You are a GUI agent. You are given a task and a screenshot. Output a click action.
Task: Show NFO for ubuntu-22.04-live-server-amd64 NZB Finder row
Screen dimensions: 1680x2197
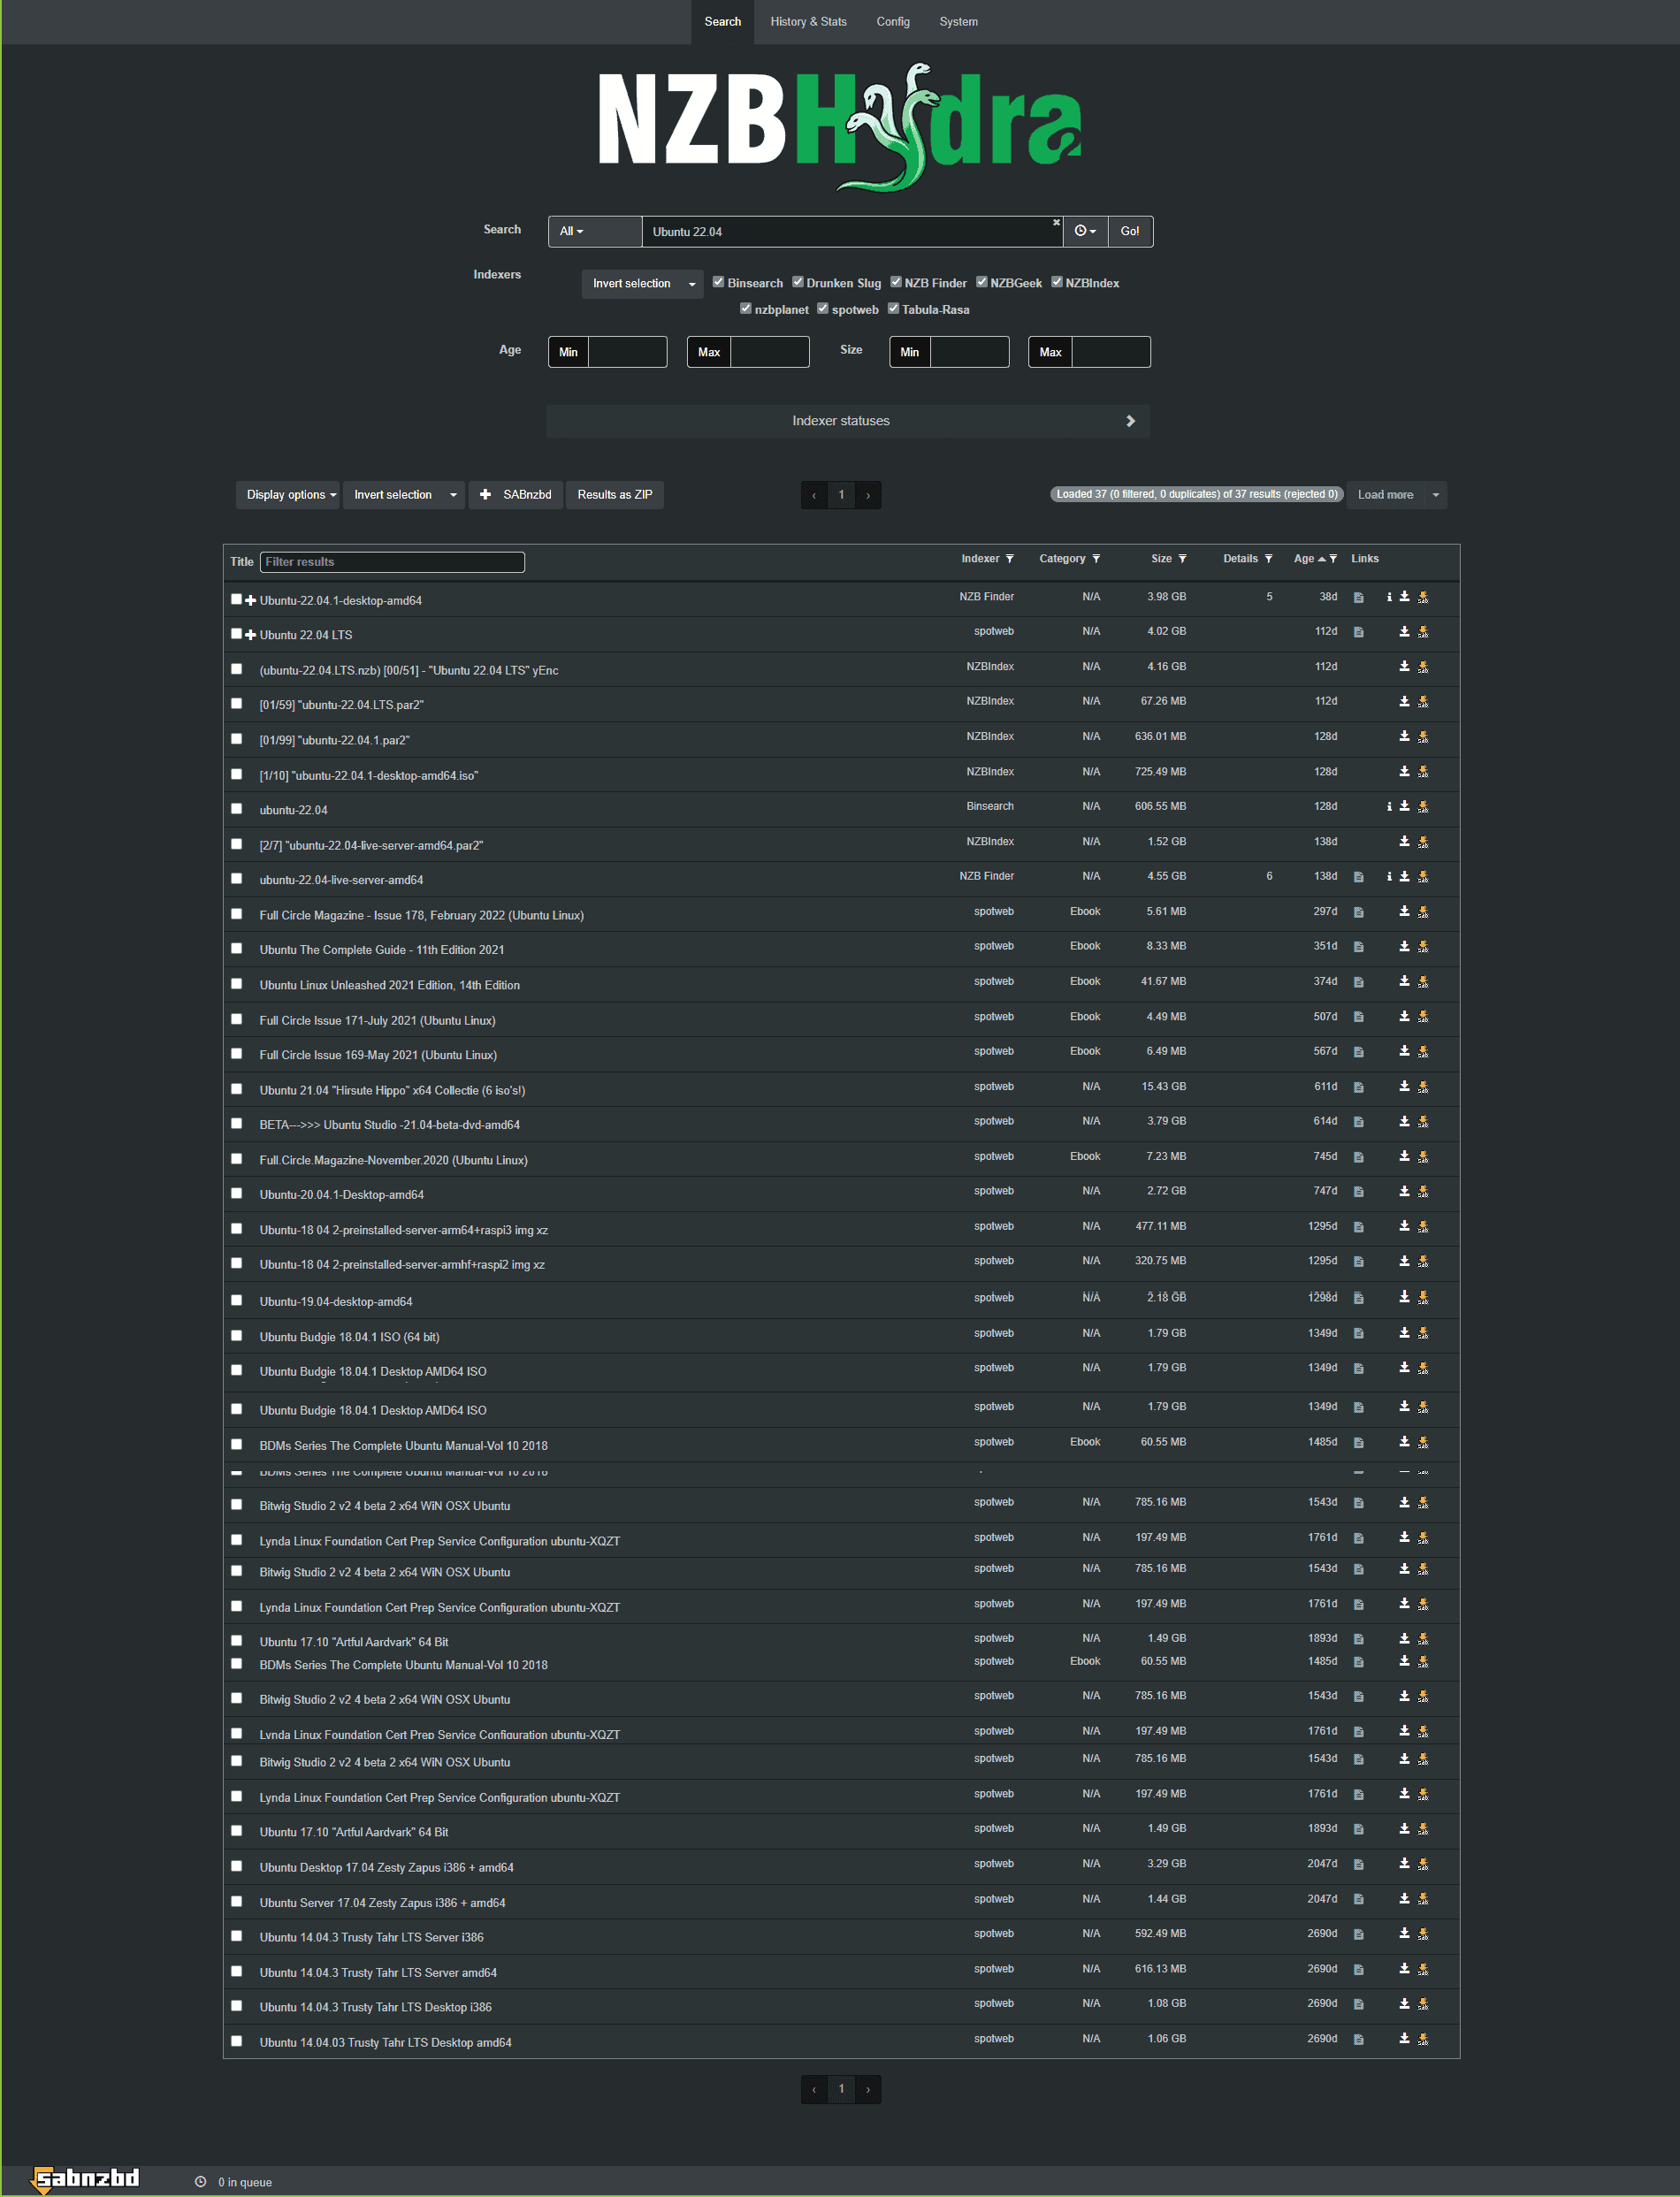(1358, 877)
